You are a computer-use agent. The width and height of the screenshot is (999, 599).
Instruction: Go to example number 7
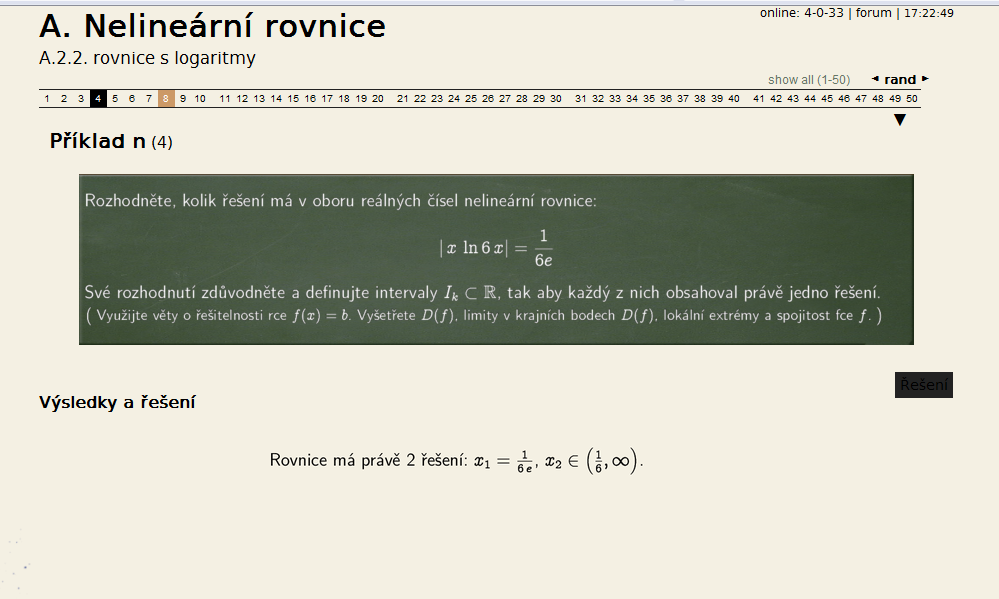coord(149,98)
